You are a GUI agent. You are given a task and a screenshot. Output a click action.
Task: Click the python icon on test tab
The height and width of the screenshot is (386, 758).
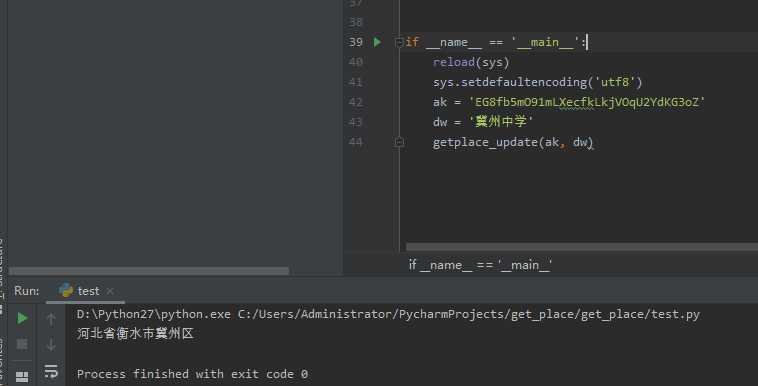[66, 290]
